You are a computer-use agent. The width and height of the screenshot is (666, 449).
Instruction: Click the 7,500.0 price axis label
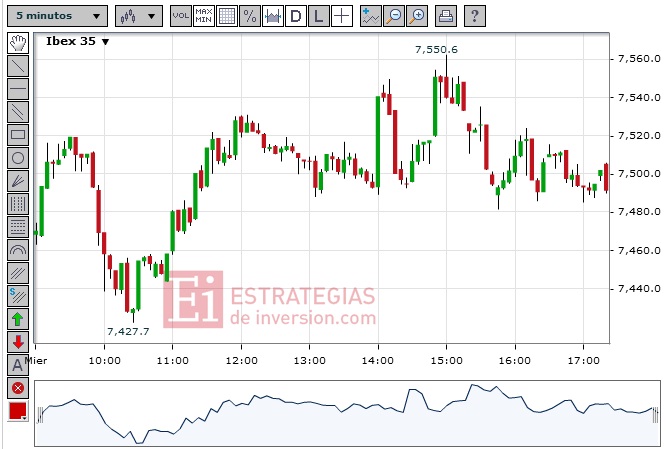(639, 174)
